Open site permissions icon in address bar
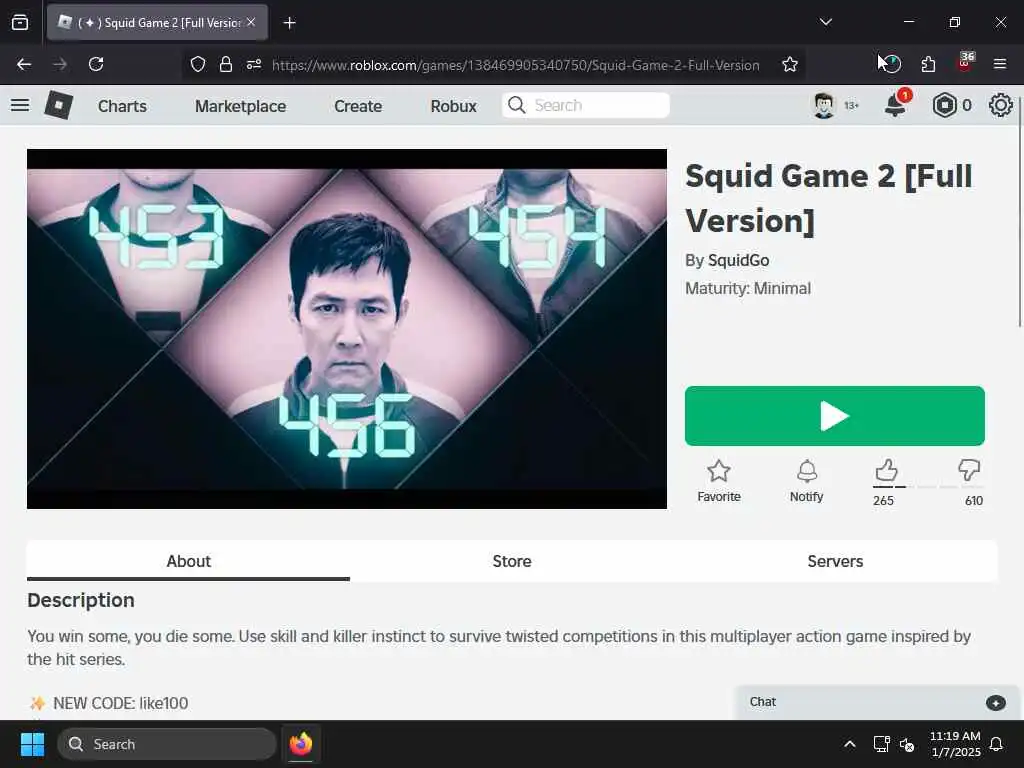The image size is (1024, 768). (254, 64)
